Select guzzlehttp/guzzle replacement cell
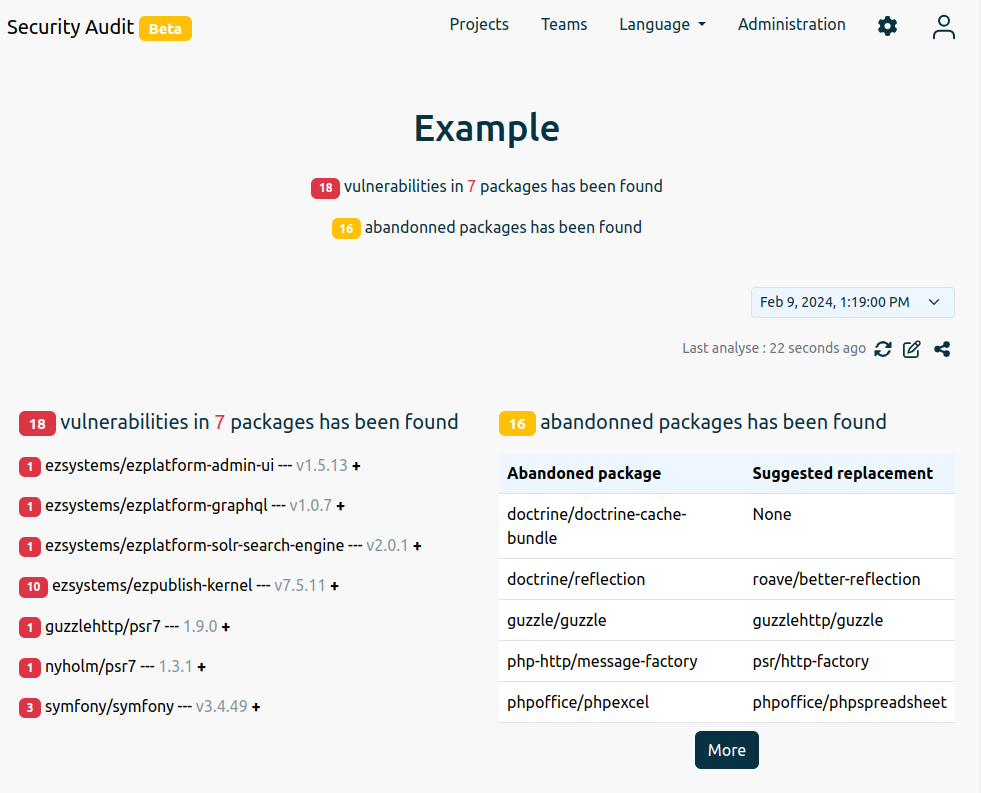Screen dimensions: 981x793 [850, 620]
